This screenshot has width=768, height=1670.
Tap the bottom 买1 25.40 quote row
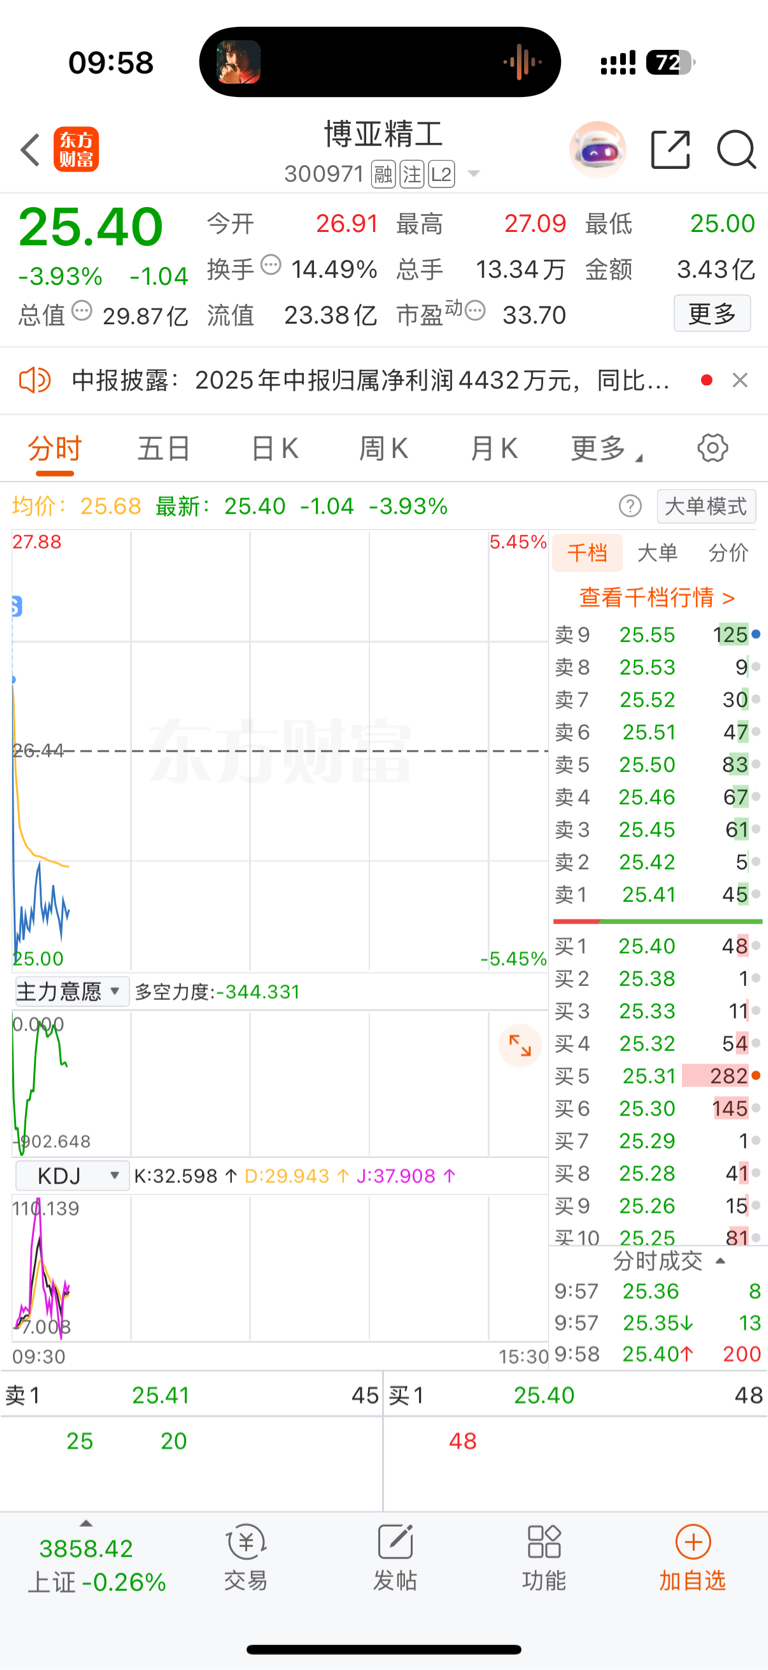pos(576,1396)
